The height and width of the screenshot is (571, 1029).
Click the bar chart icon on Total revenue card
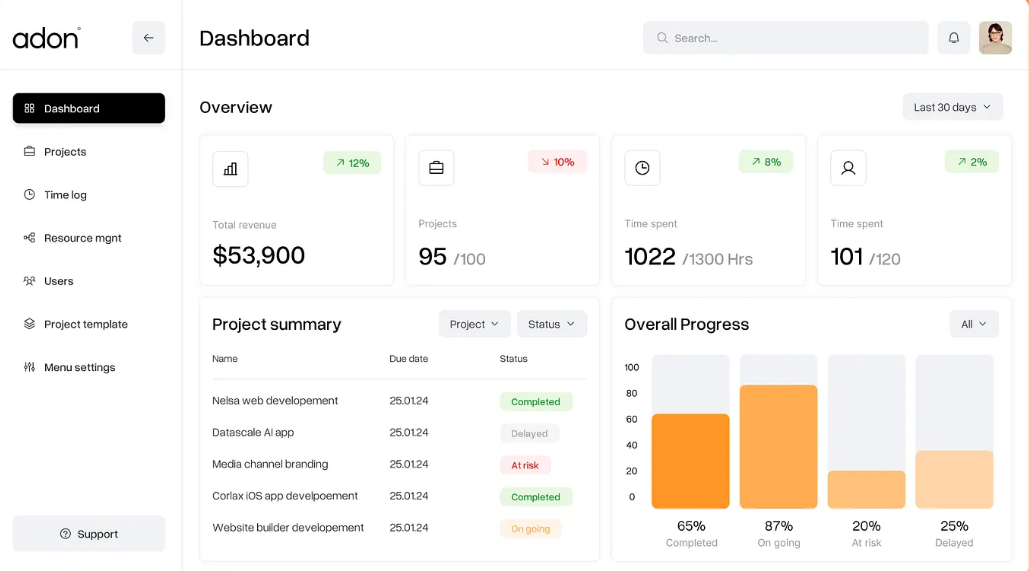pos(230,169)
